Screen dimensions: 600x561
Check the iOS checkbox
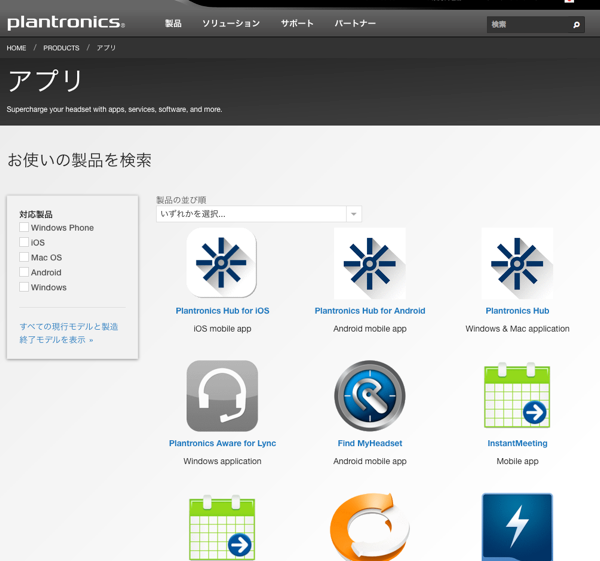[x=24, y=242]
